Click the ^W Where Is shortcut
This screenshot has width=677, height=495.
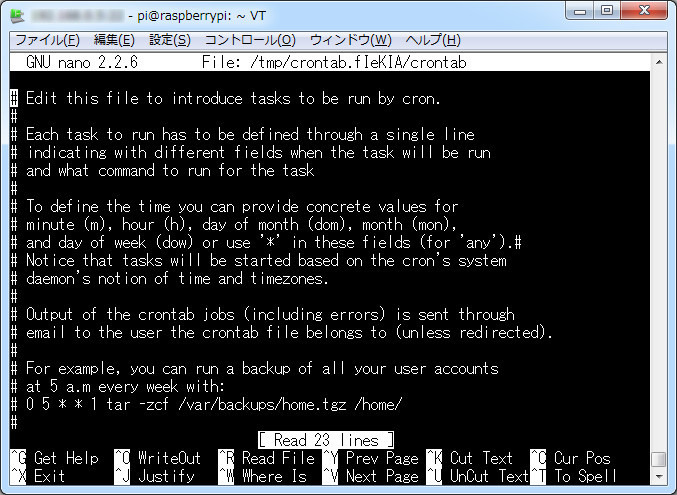click(263, 476)
